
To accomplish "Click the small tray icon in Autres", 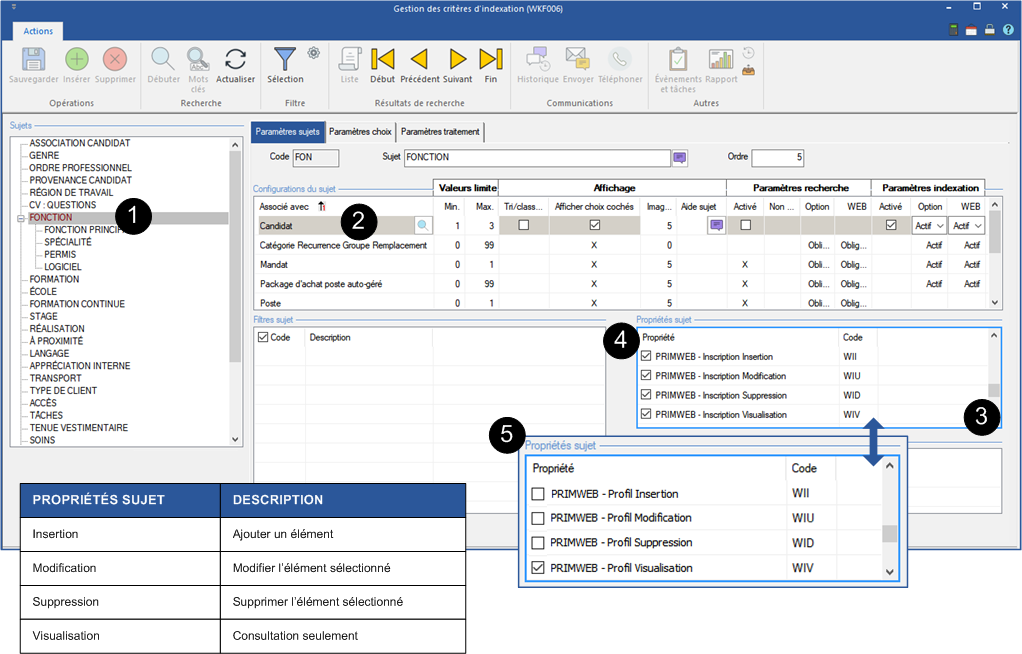I will (749, 69).
